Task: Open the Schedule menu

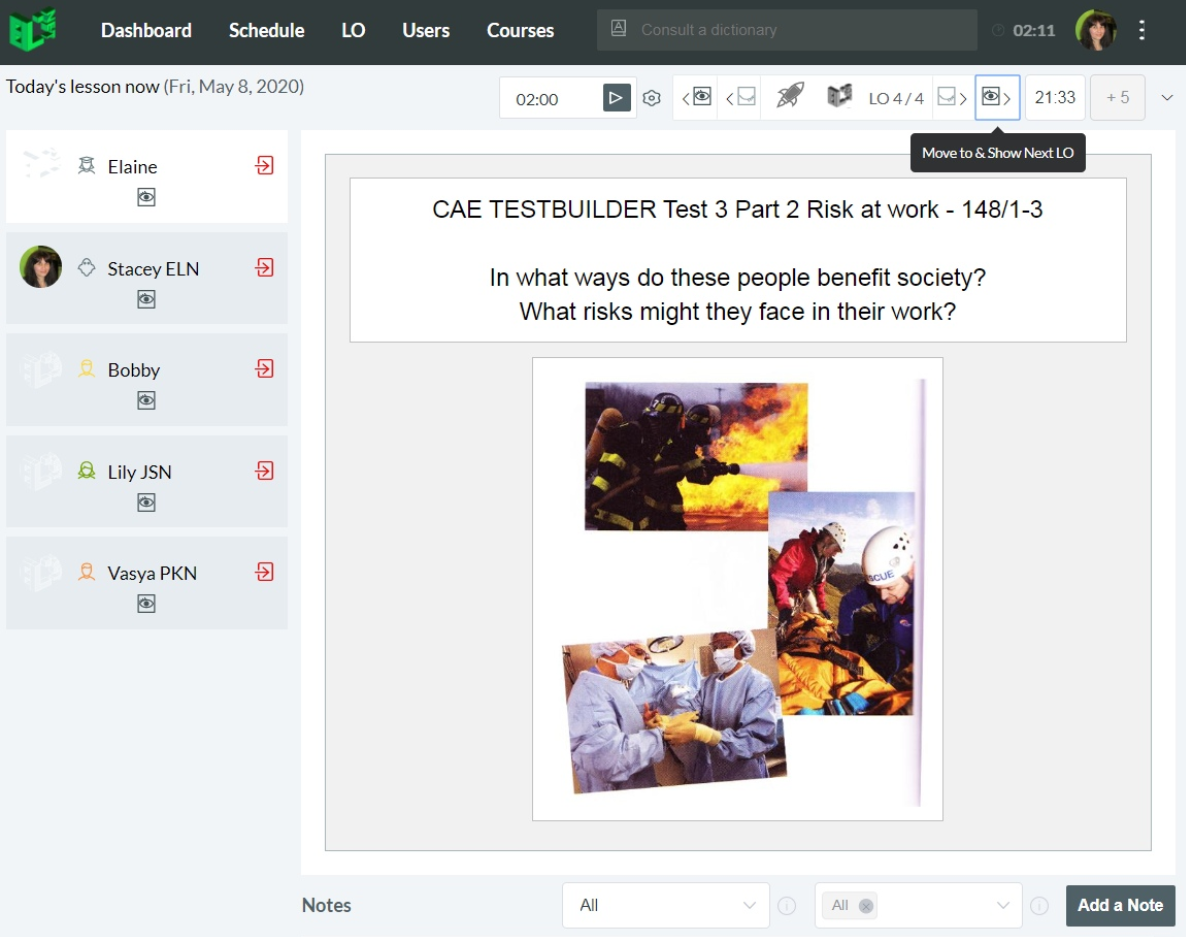Action: (266, 30)
